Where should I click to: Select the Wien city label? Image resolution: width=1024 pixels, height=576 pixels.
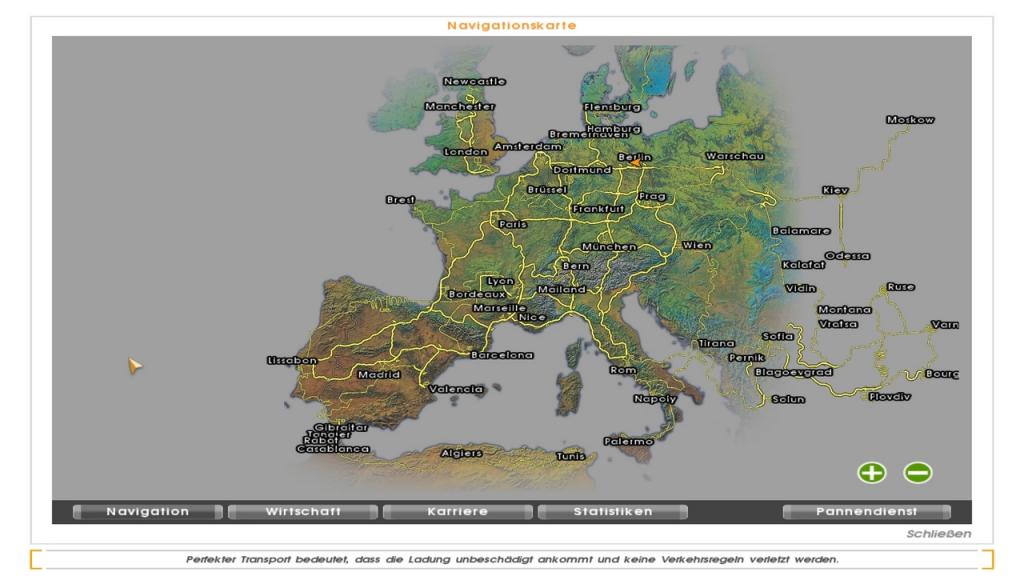tap(697, 246)
